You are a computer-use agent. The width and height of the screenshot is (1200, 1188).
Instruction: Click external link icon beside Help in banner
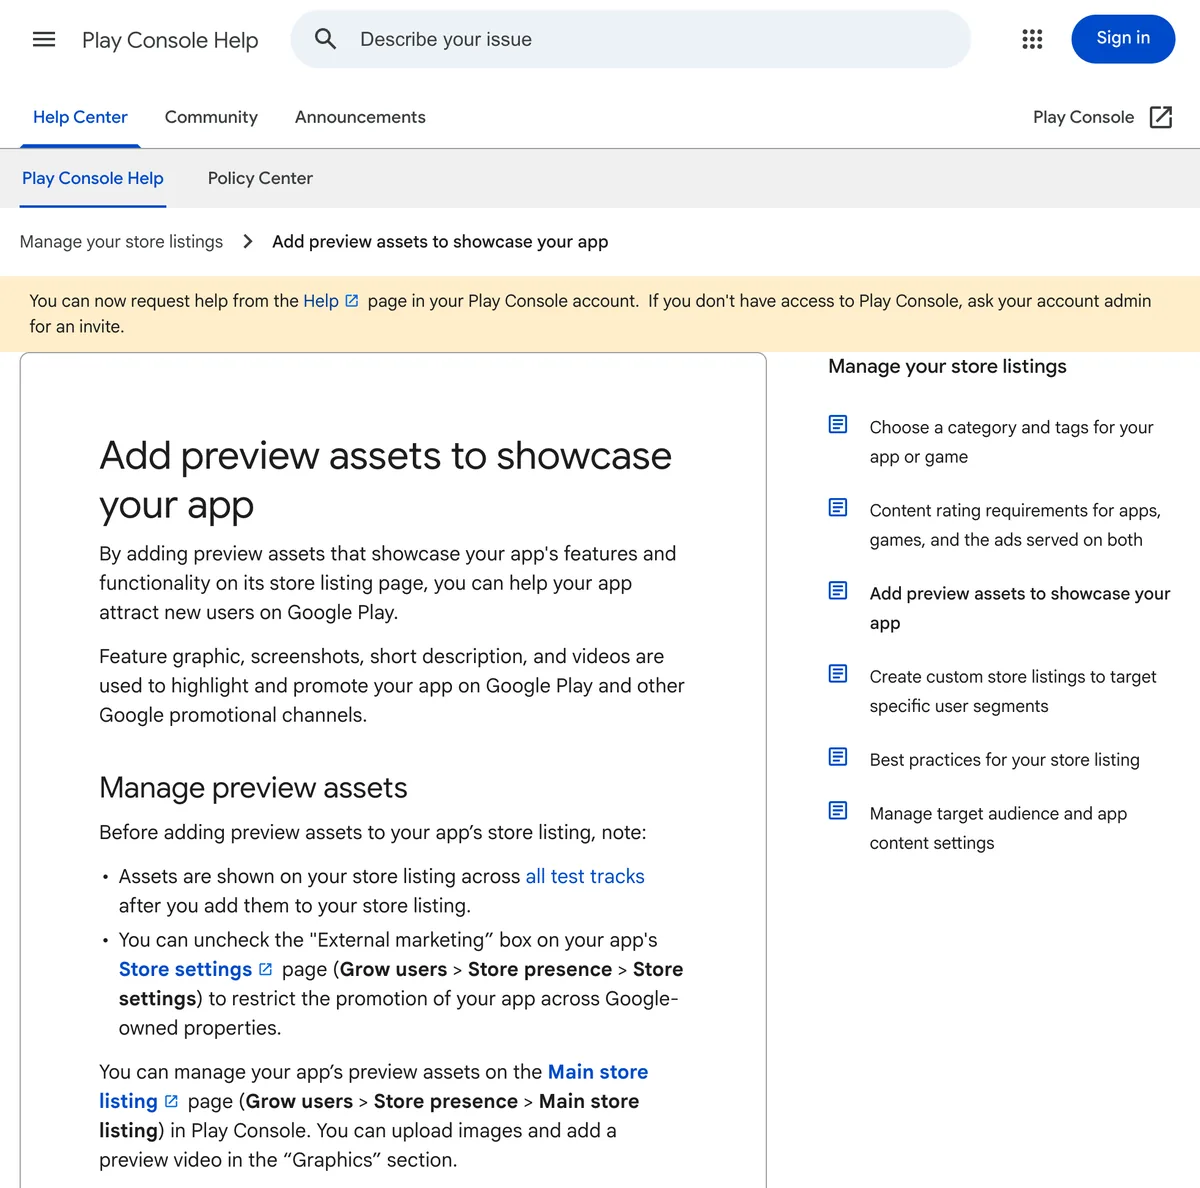pos(352,301)
